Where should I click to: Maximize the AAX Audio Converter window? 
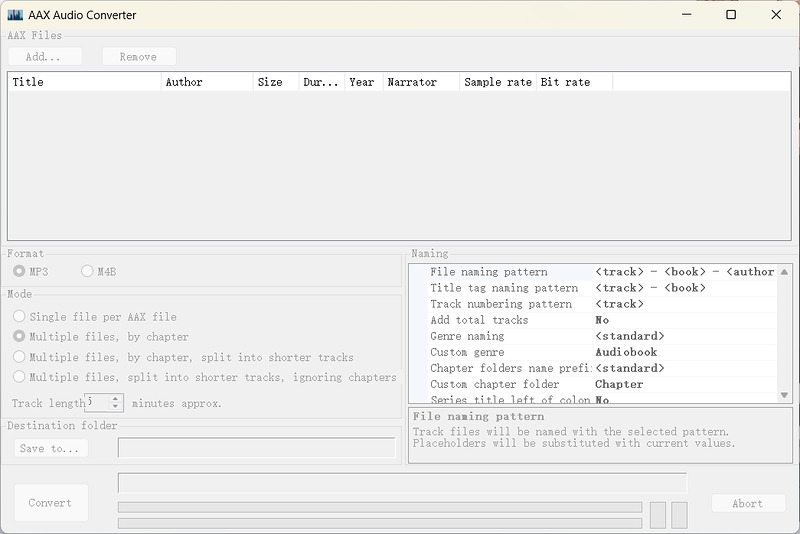click(731, 15)
